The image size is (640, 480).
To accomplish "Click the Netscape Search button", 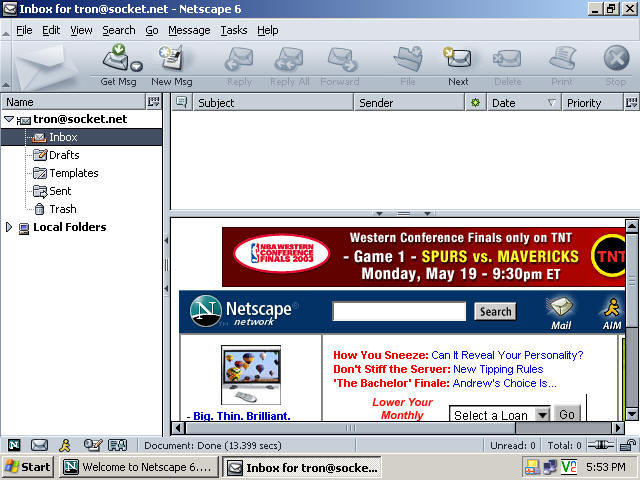I will (x=495, y=311).
